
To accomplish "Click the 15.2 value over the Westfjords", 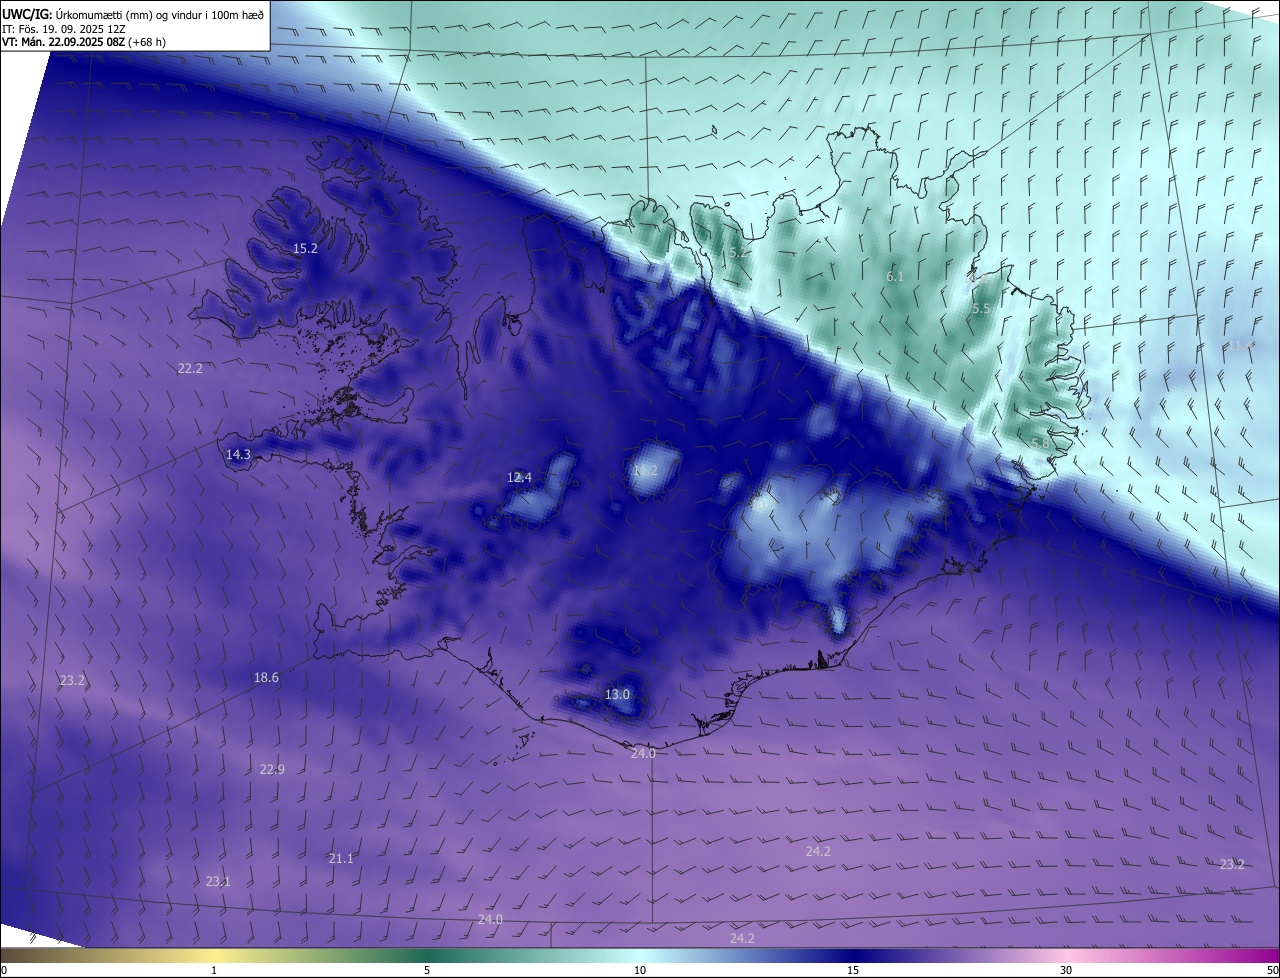I will pyautogui.click(x=305, y=248).
